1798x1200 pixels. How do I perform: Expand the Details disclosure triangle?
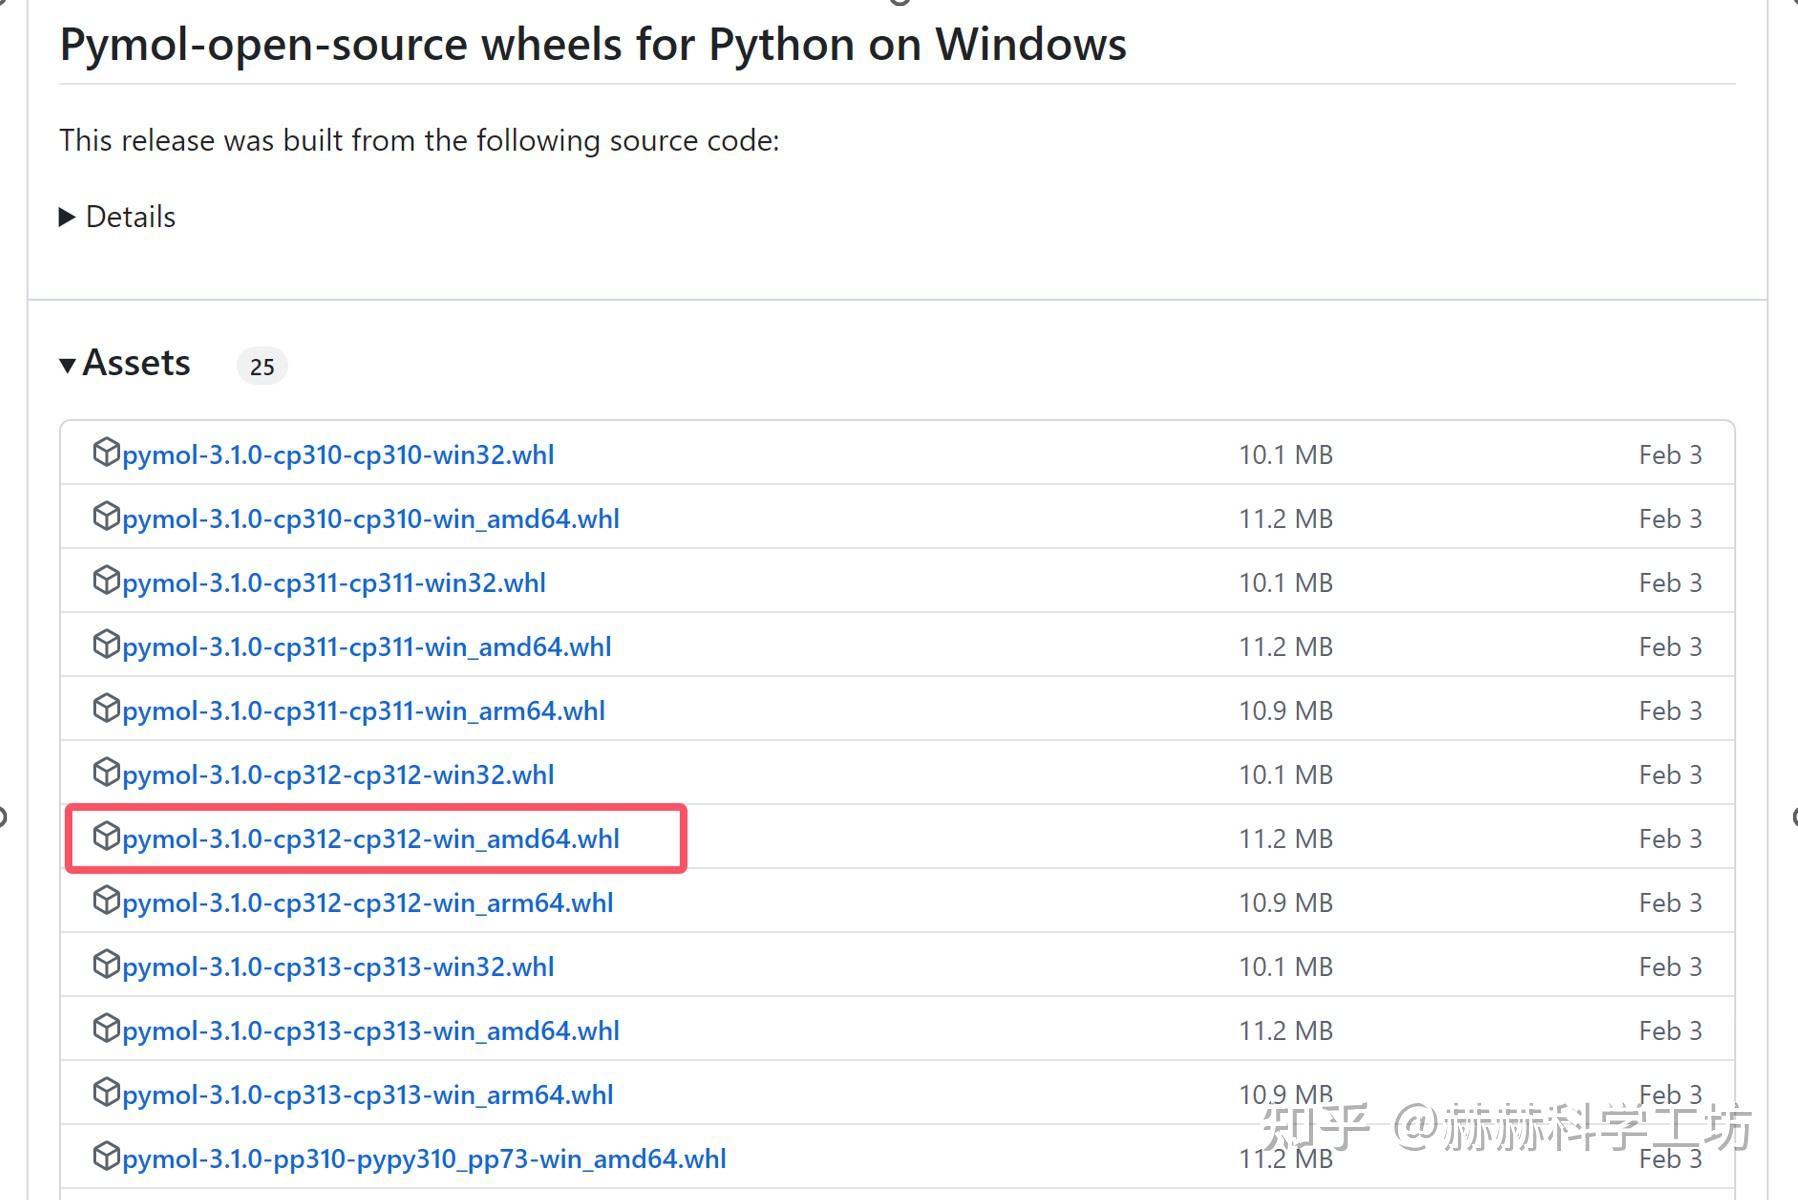coord(68,217)
